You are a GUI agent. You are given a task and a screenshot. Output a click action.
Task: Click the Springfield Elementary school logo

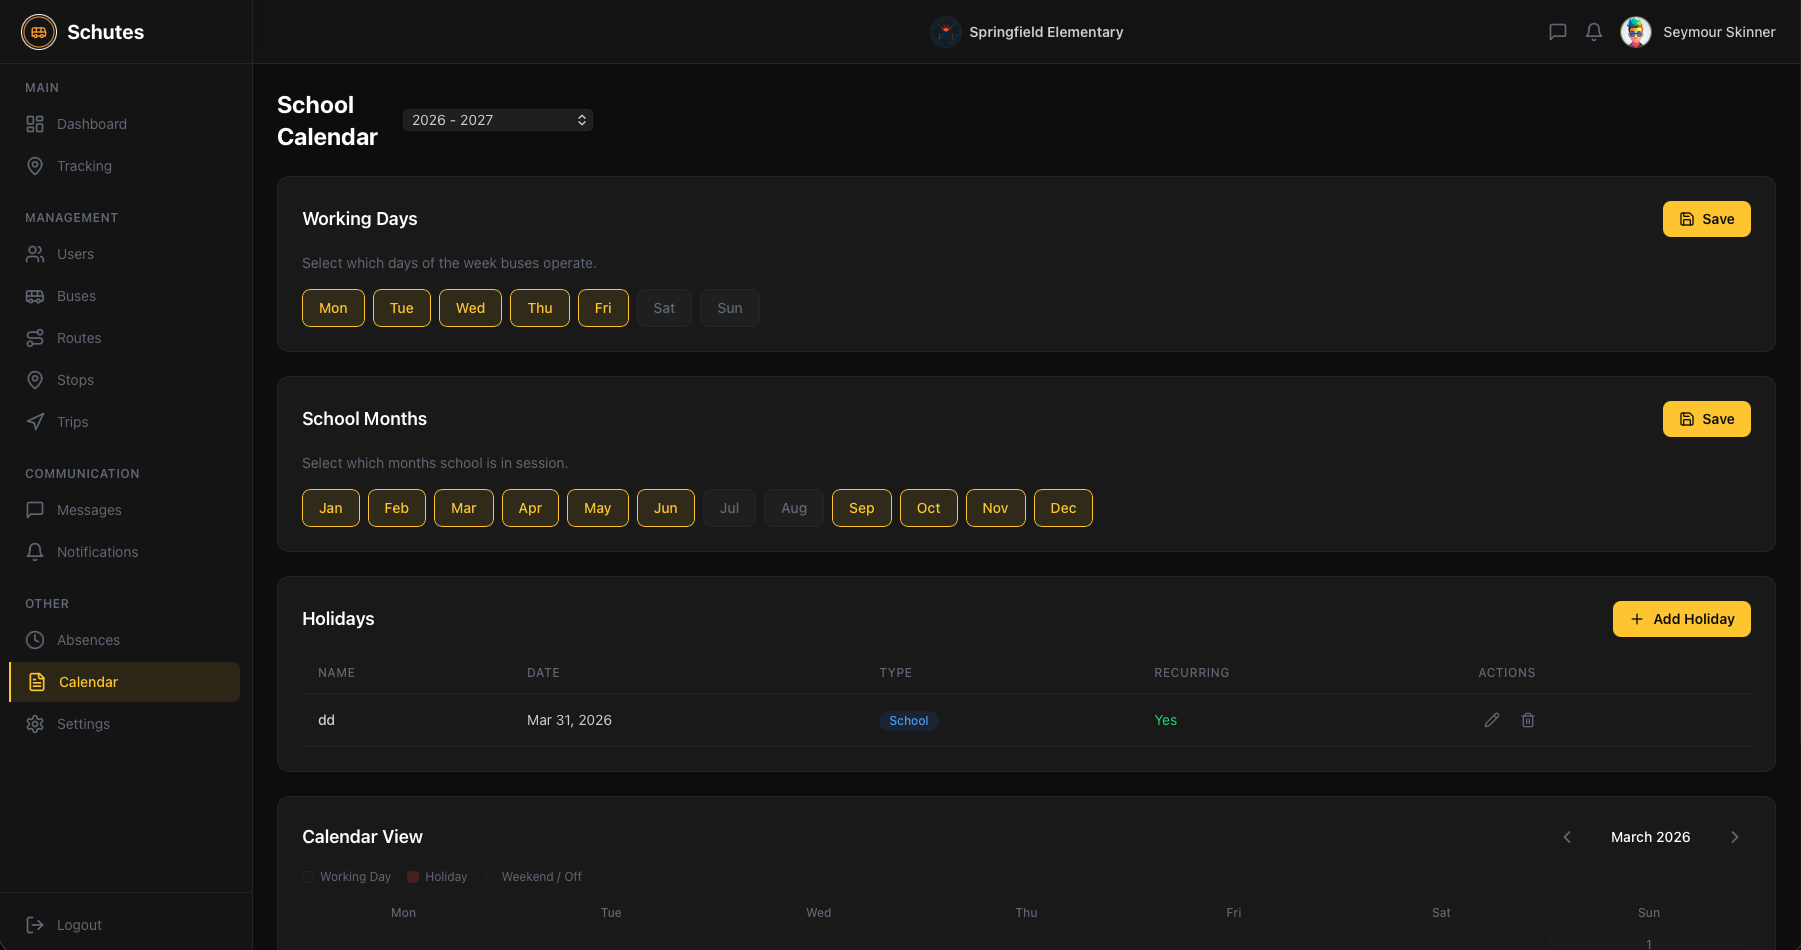pyautogui.click(x=945, y=32)
